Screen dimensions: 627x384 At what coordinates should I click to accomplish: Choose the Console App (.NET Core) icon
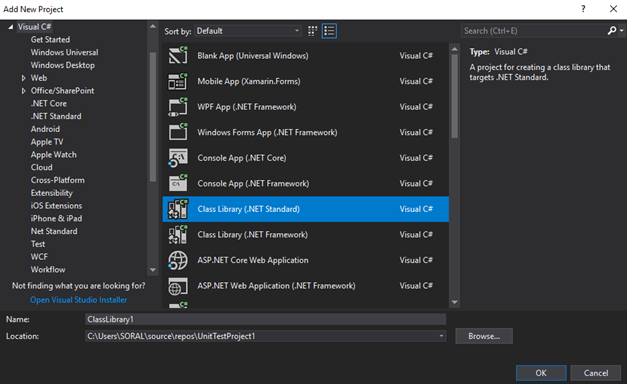click(x=178, y=158)
